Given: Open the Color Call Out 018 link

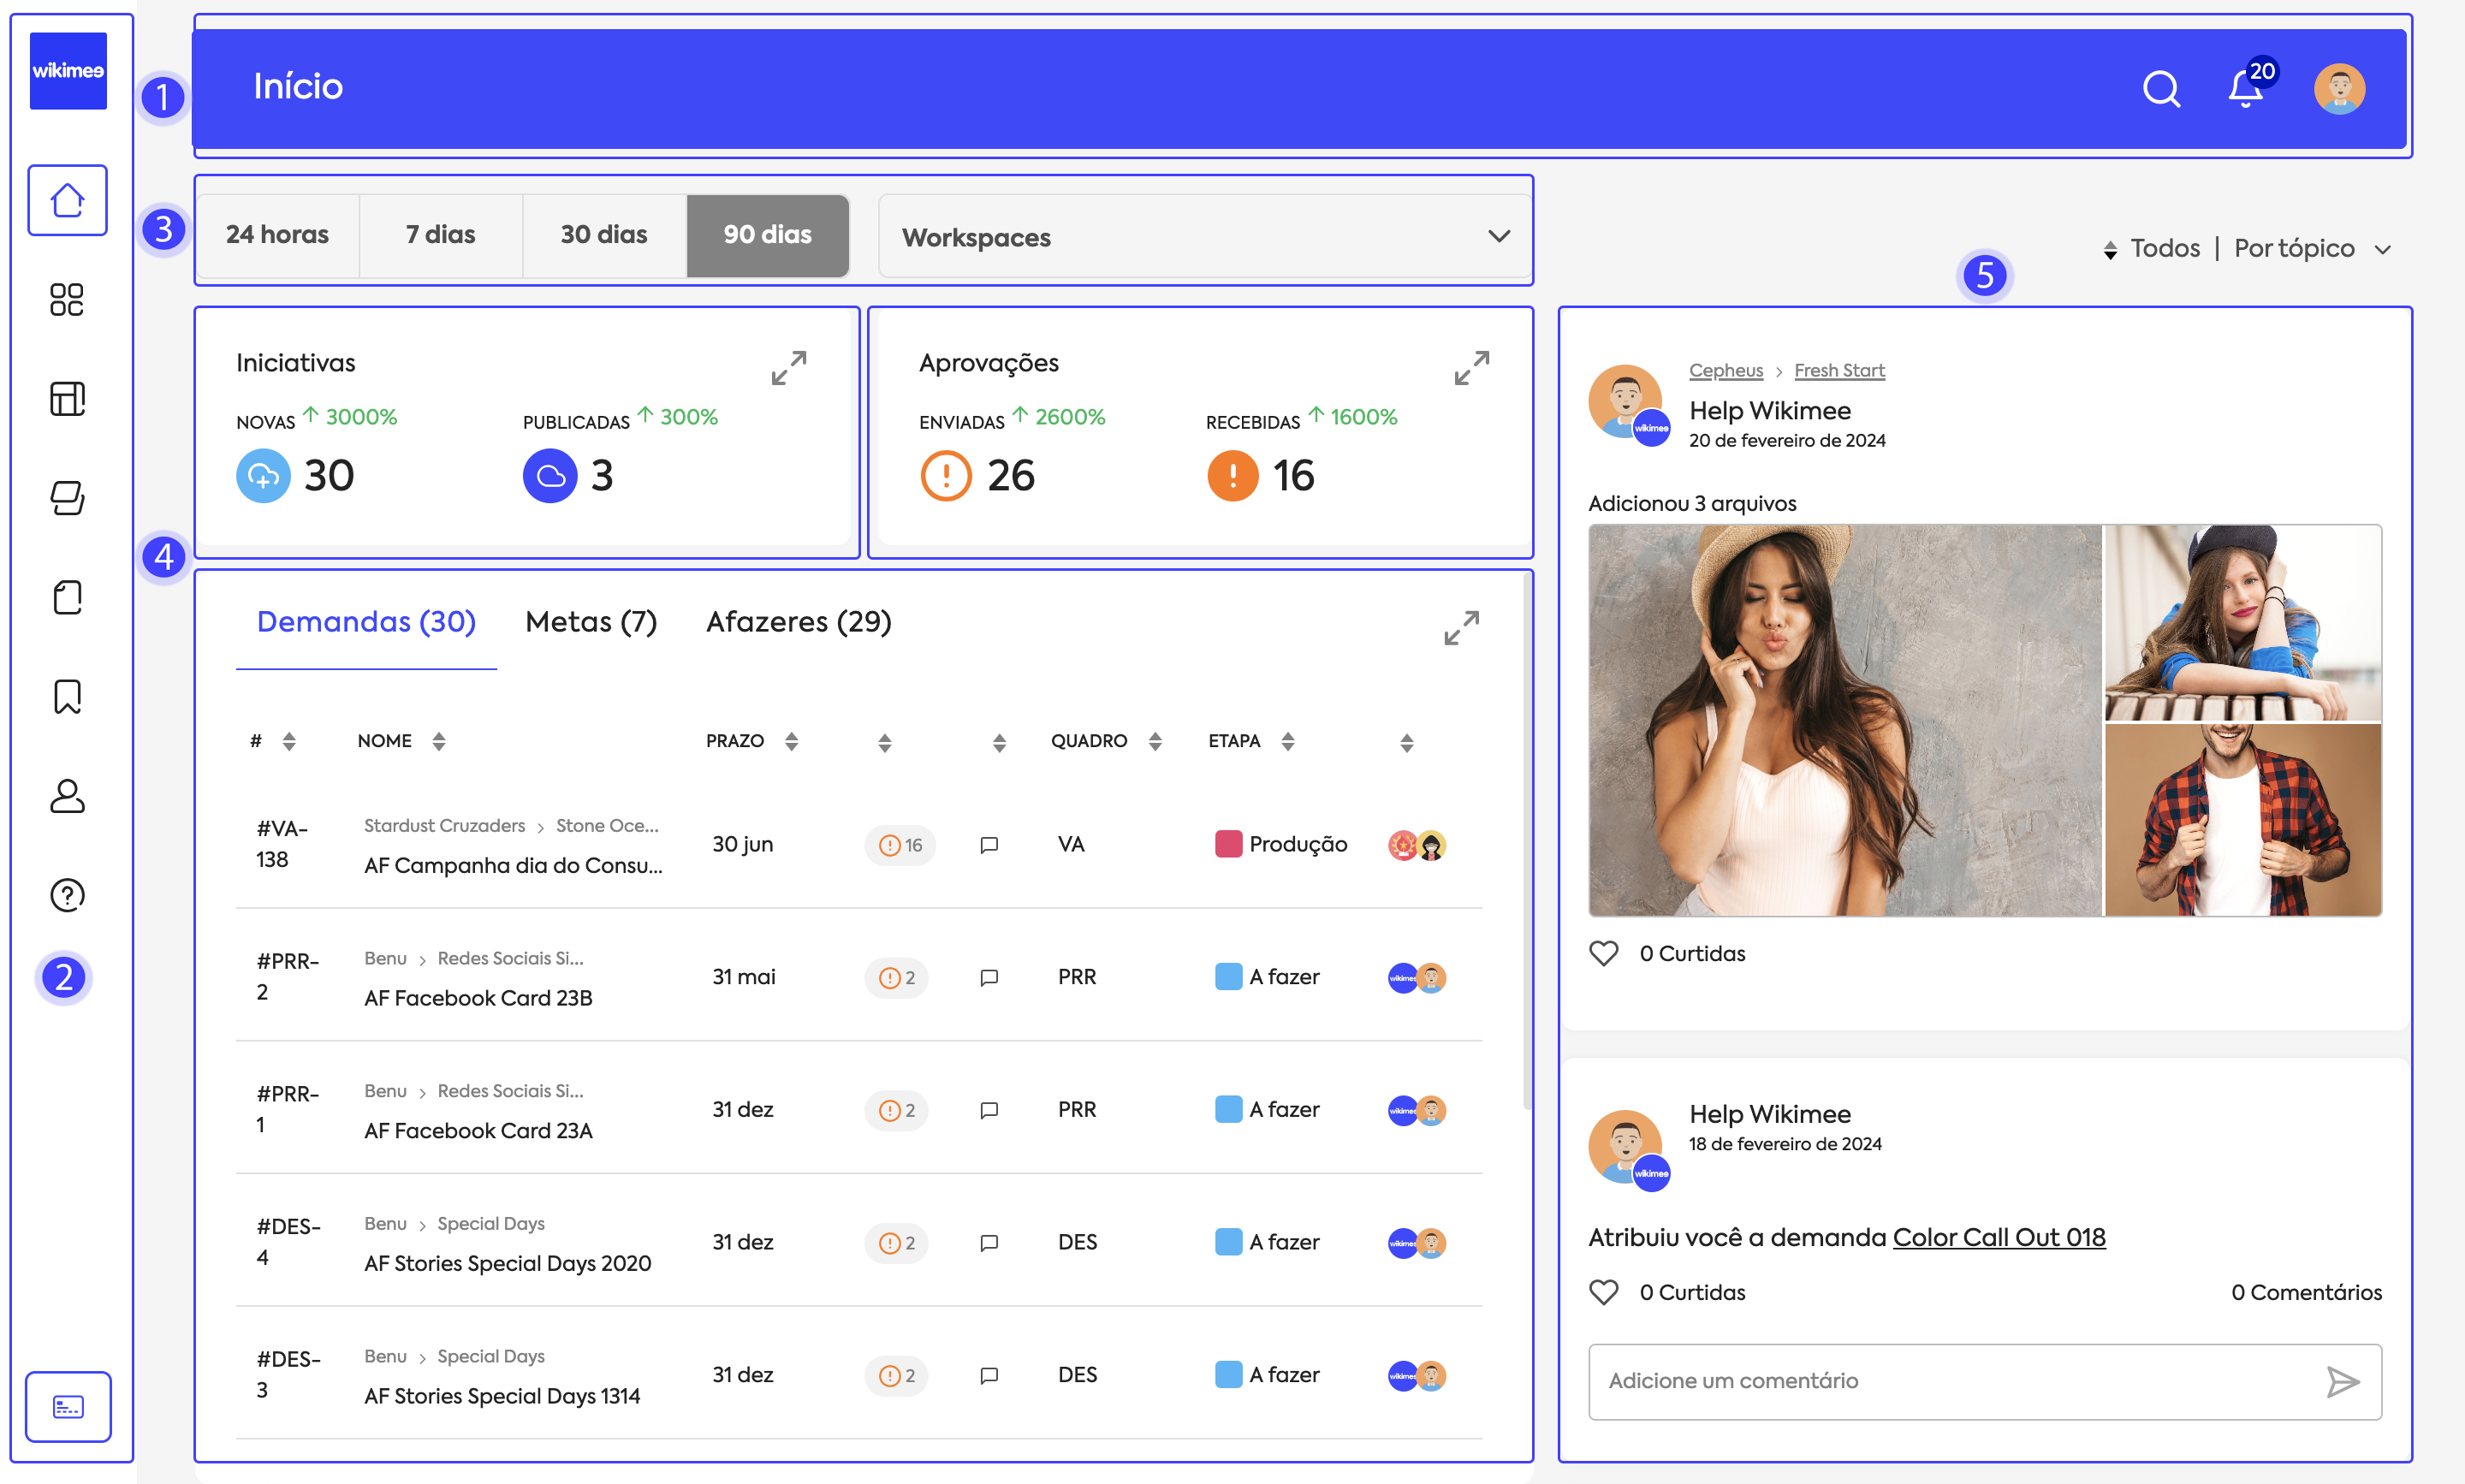Looking at the screenshot, I should pyautogui.click(x=1998, y=1237).
